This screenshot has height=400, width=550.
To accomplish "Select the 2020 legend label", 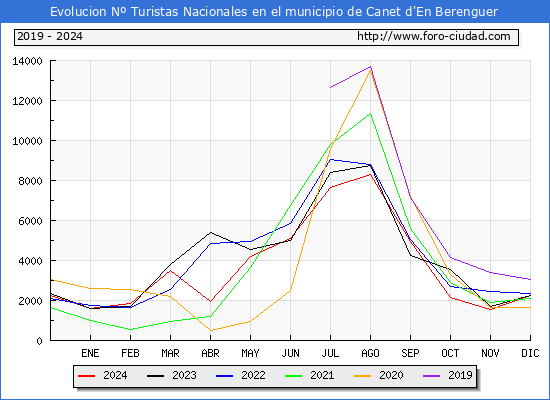I will point(391,375).
